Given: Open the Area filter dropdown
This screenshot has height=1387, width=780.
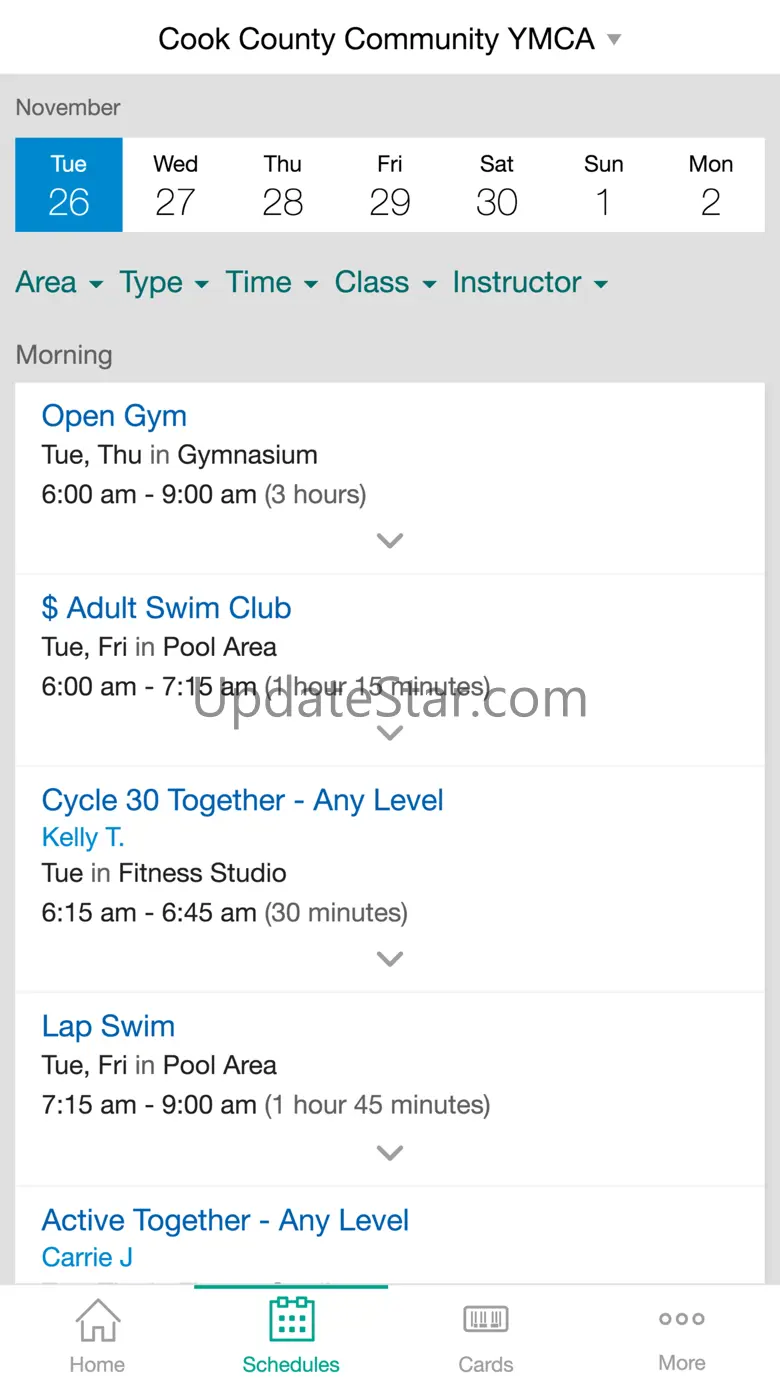Looking at the screenshot, I should pyautogui.click(x=59, y=283).
